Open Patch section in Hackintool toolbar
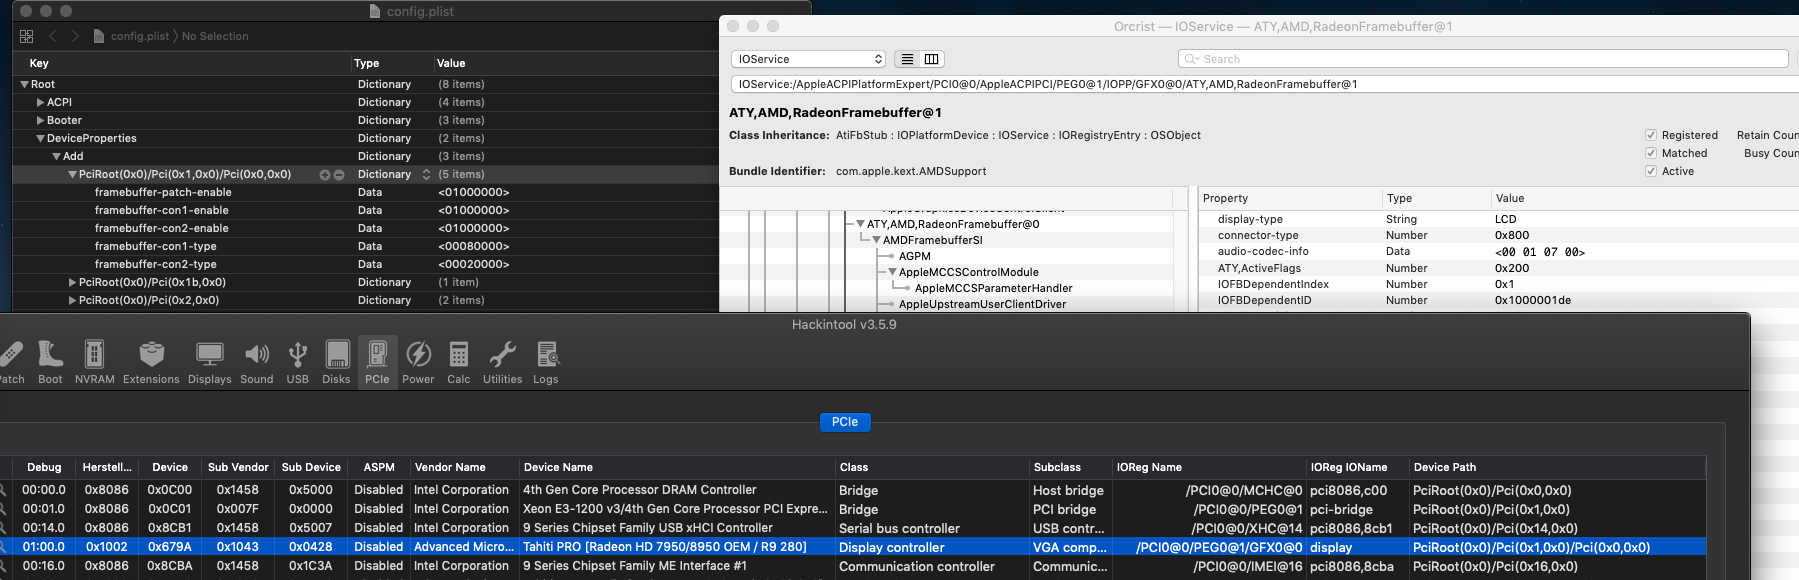Viewport: 1799px width, 580px height. coord(11,361)
